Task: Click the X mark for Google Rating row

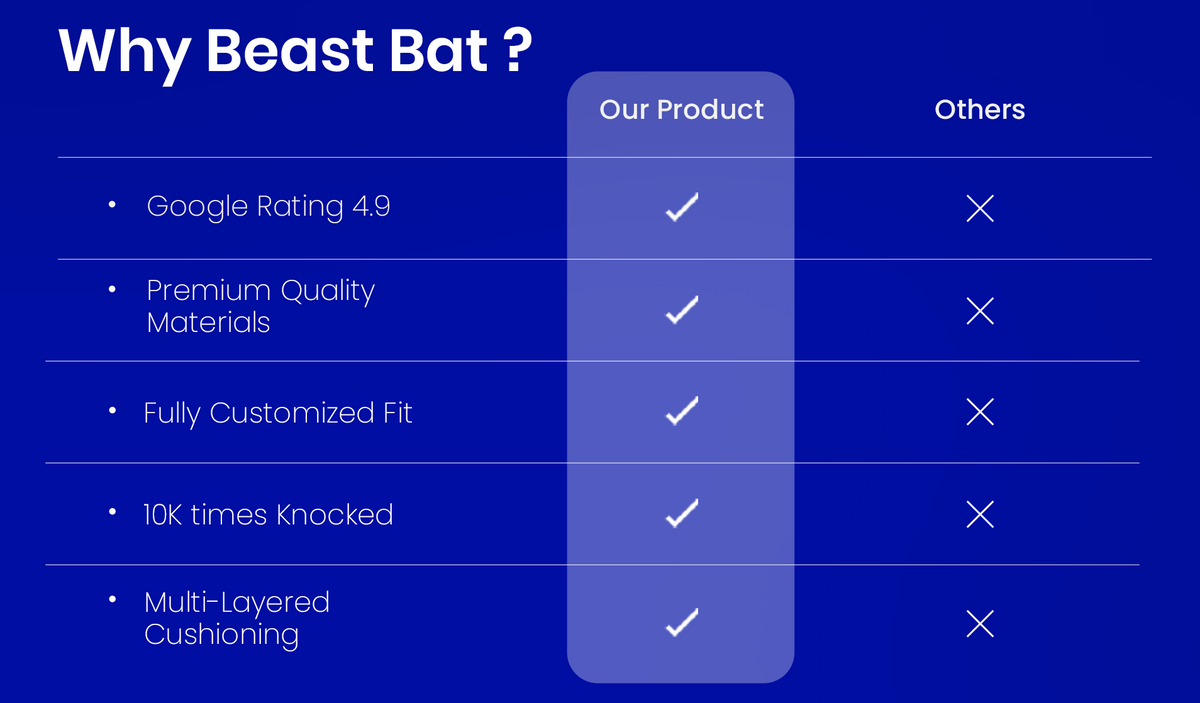Action: pyautogui.click(x=980, y=209)
